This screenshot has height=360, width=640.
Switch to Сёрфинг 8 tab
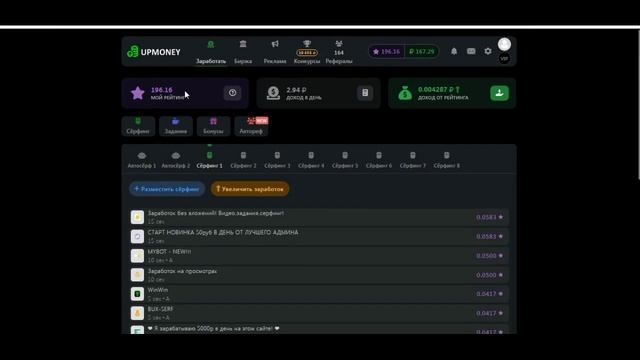pos(447,160)
